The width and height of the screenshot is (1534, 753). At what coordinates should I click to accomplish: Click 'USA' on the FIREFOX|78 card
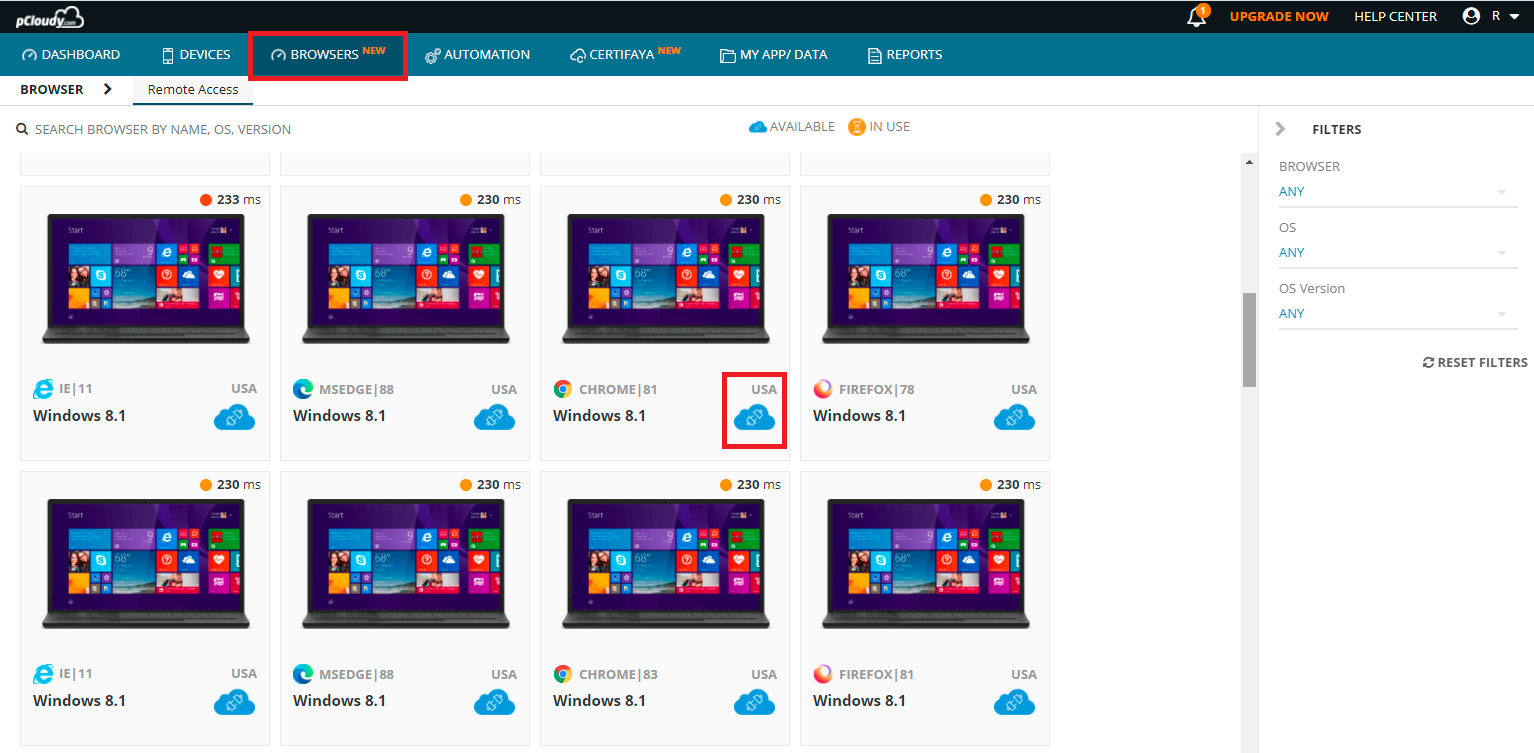click(x=1024, y=390)
